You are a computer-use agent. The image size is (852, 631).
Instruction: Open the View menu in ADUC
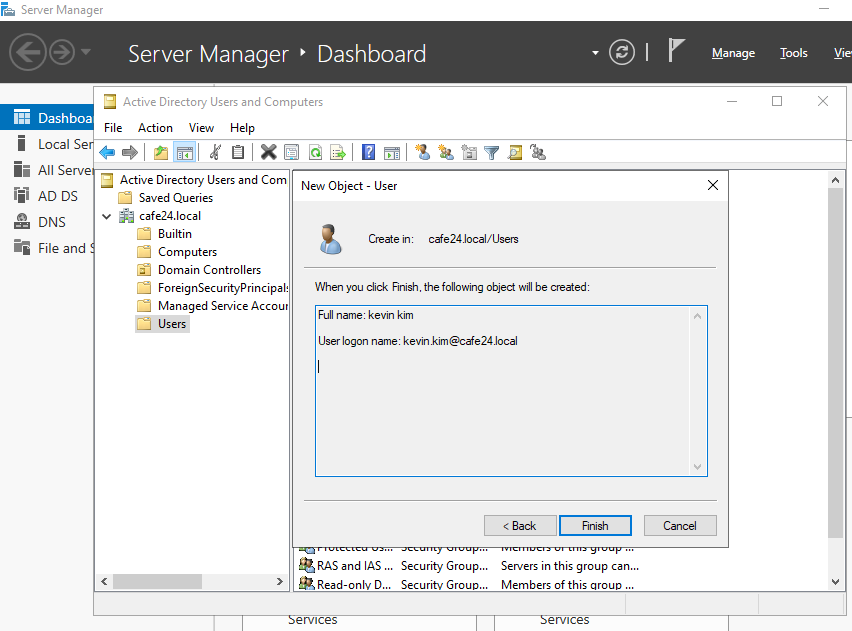tap(201, 128)
